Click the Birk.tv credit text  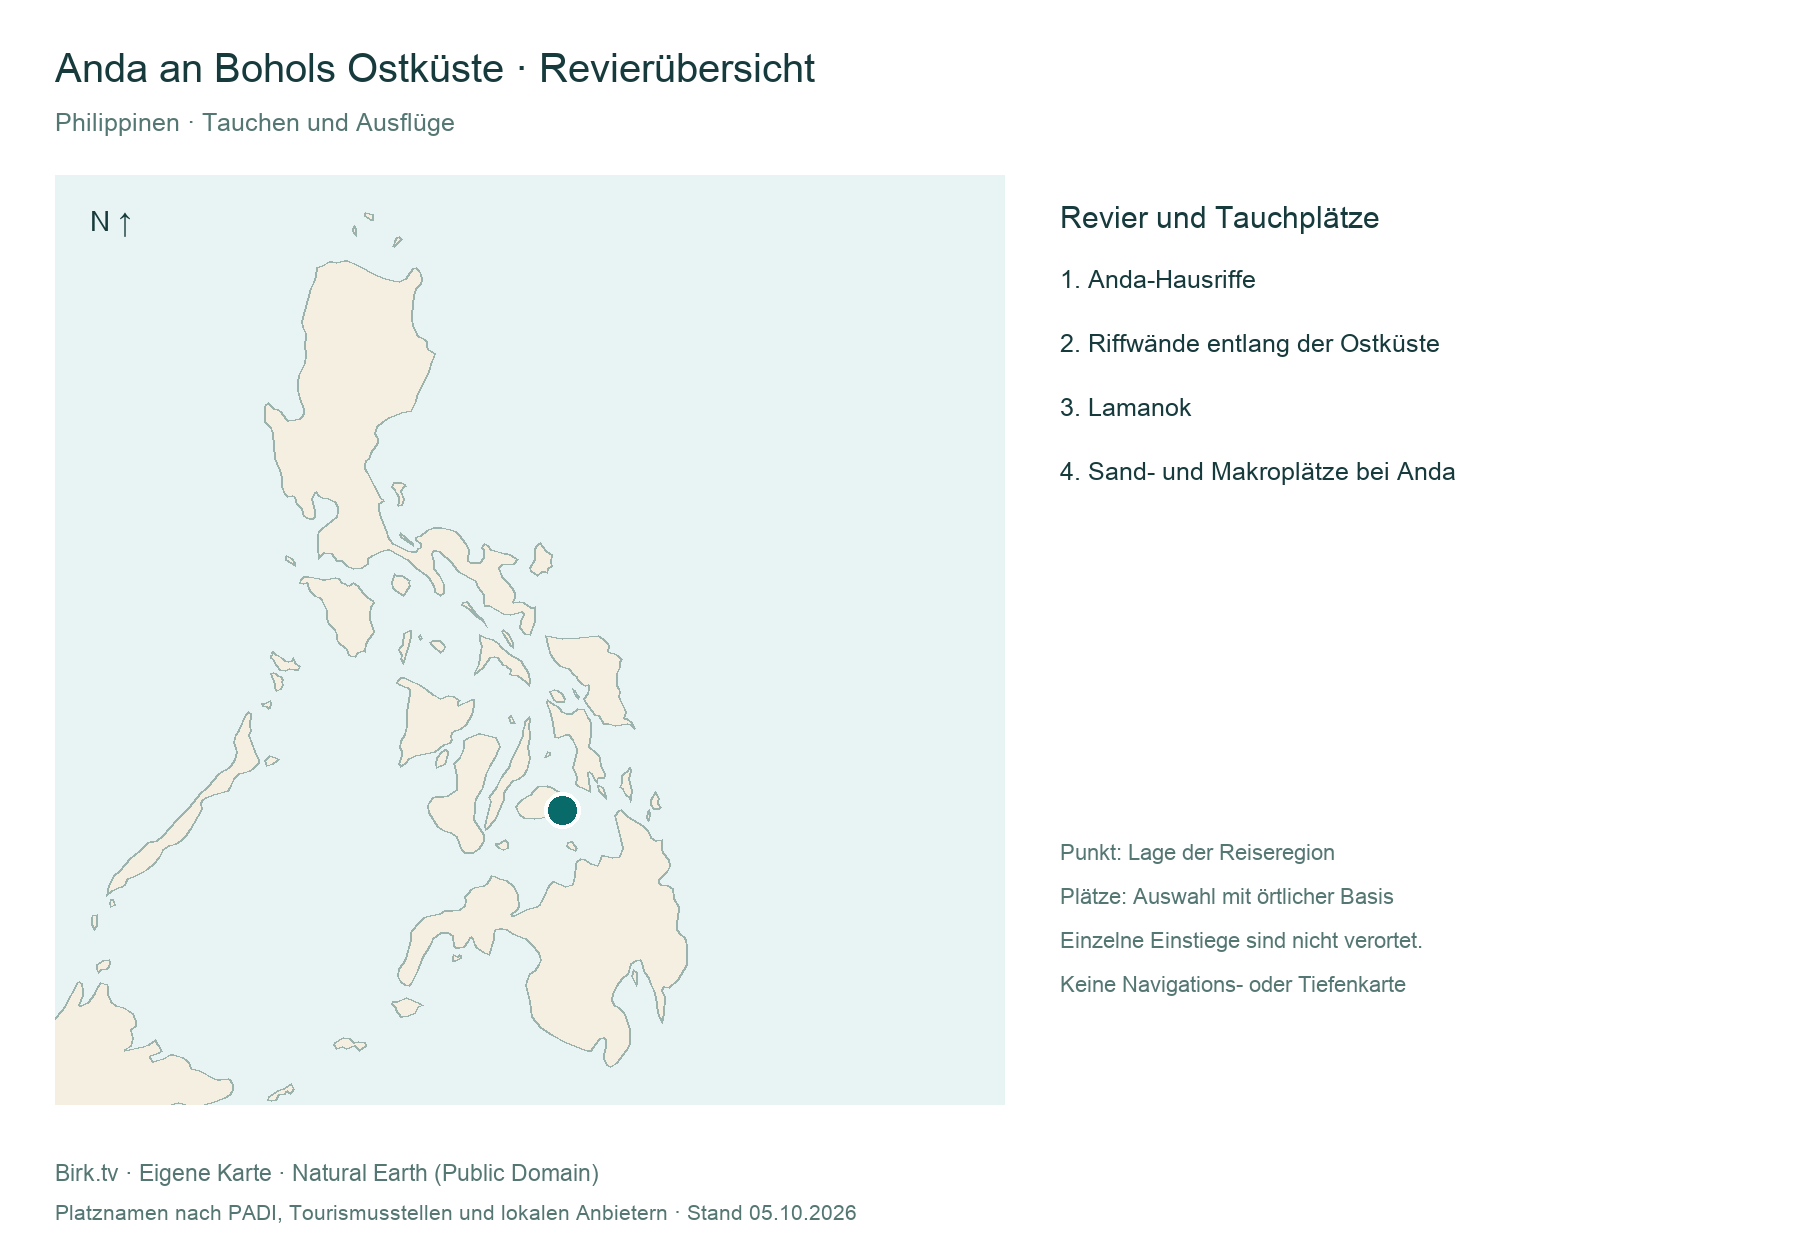point(87,1173)
